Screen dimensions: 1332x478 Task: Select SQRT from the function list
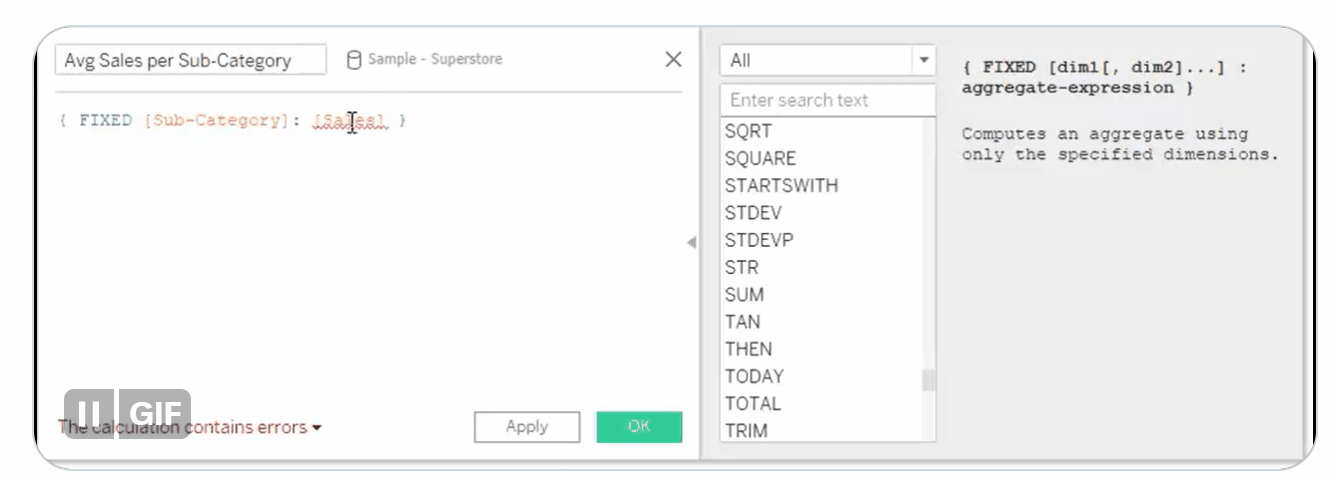click(748, 131)
